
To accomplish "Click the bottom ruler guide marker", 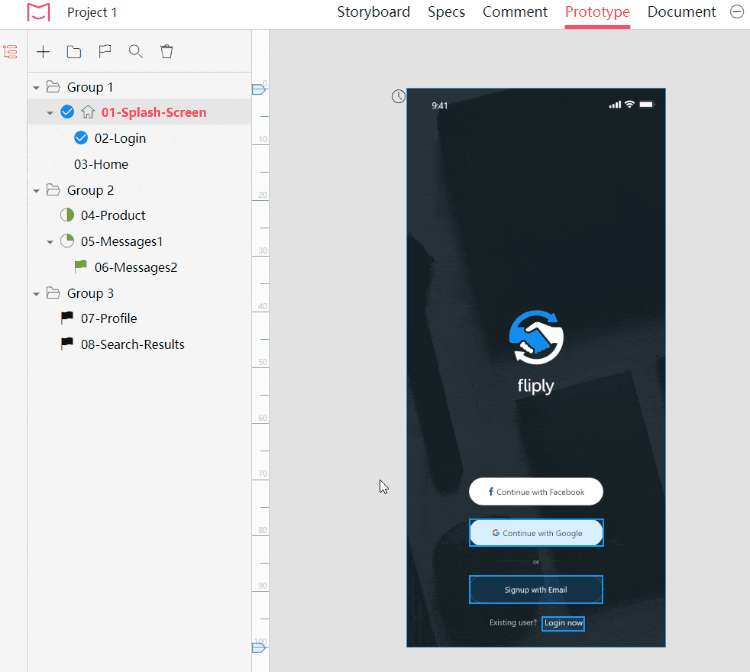I will tap(258, 647).
